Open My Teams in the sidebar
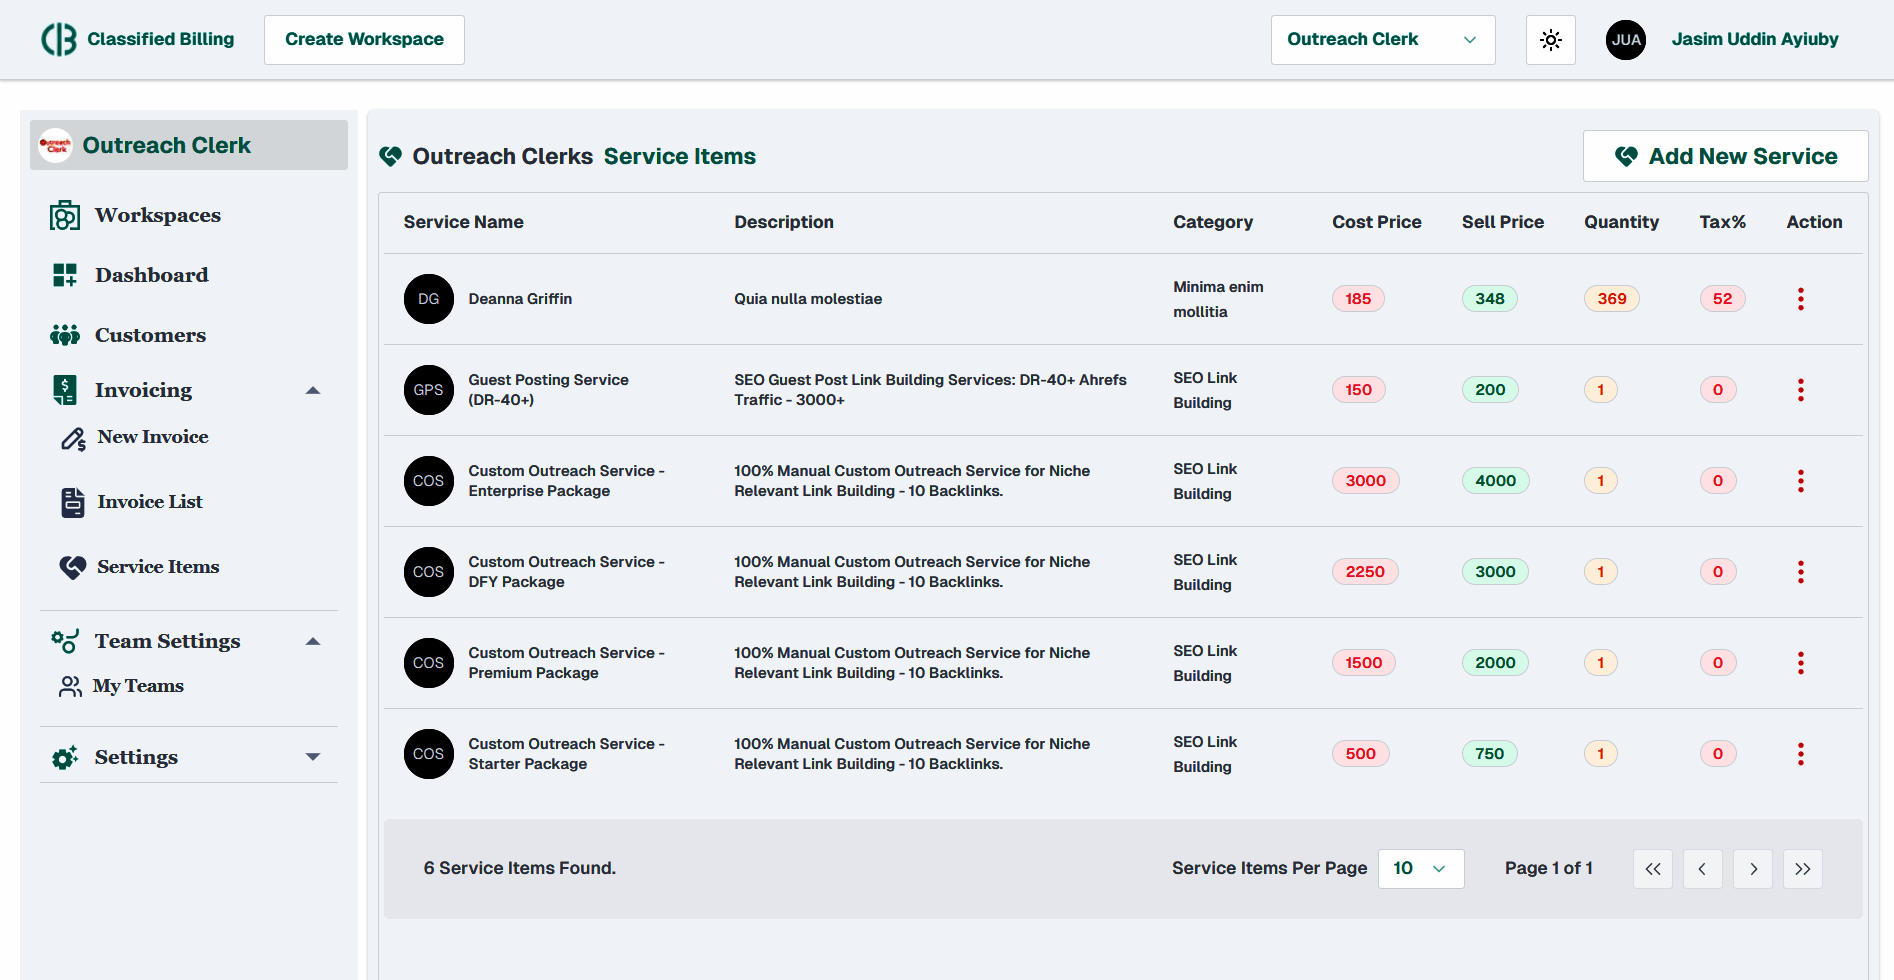This screenshot has height=980, width=1894. [x=138, y=686]
